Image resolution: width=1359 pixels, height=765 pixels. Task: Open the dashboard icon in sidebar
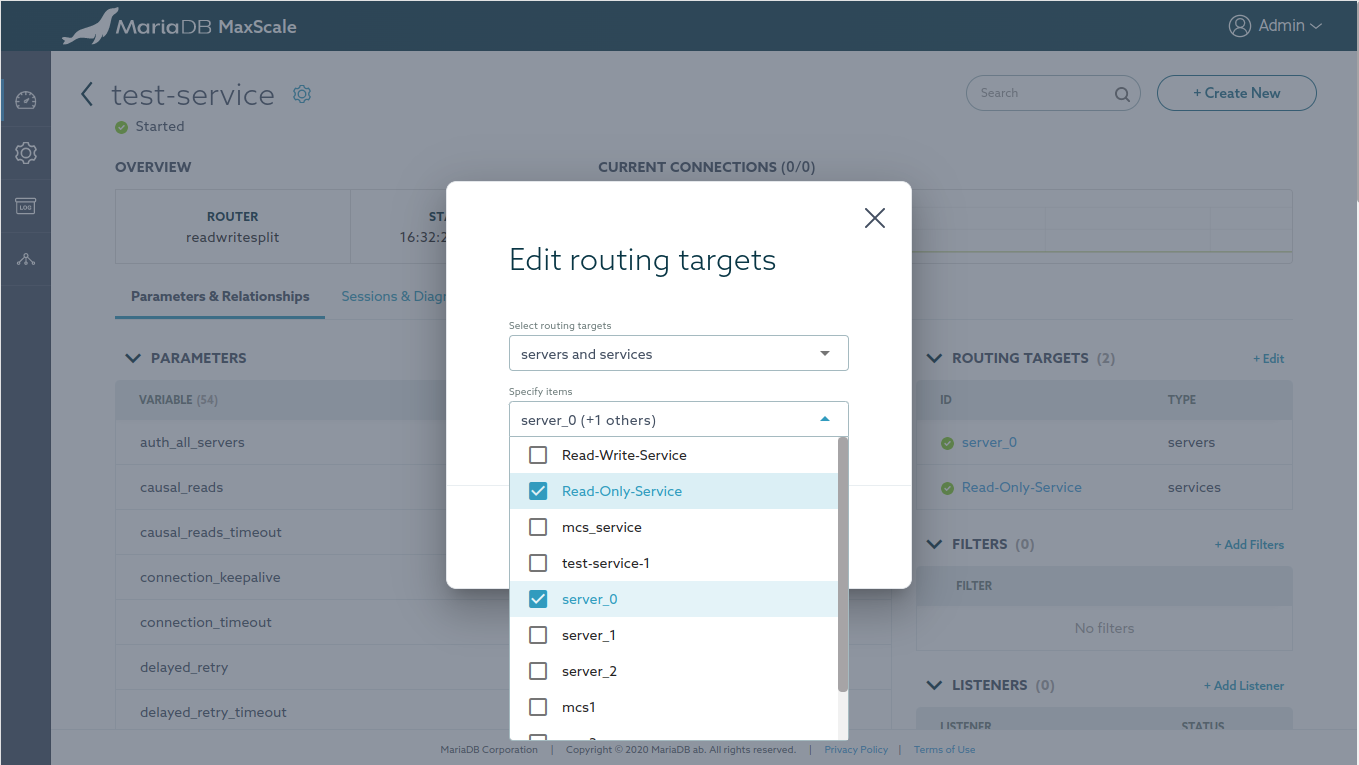(x=26, y=100)
